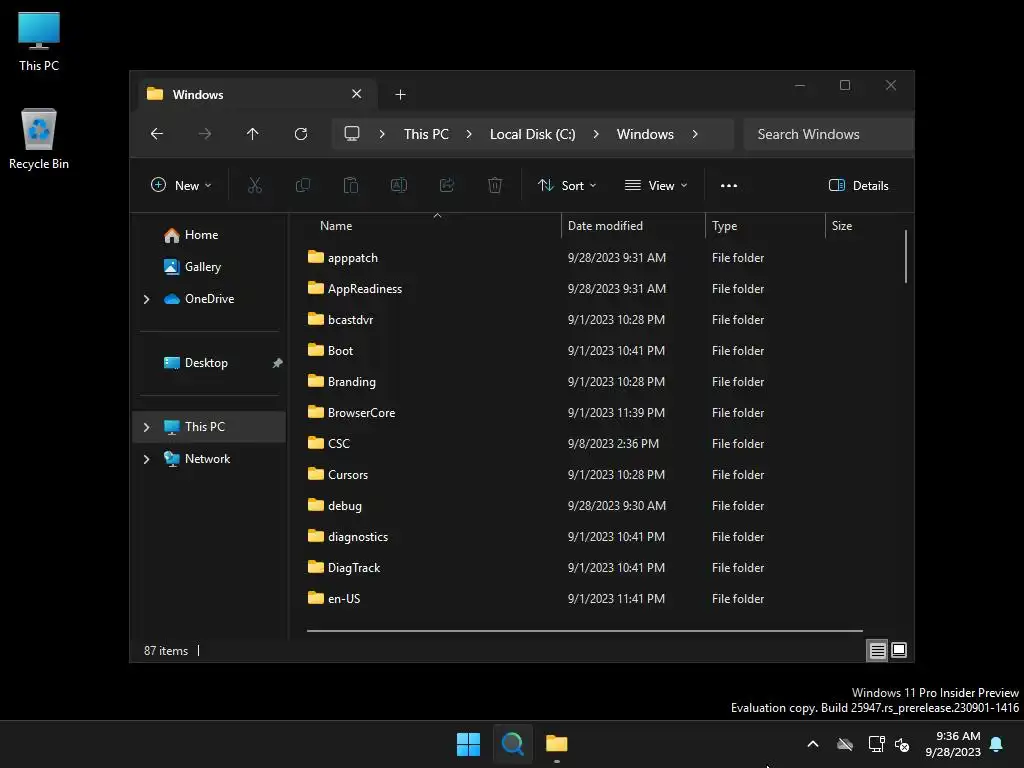This screenshot has width=1024, height=768.
Task: Click the Delete trash icon
Action: 495,185
